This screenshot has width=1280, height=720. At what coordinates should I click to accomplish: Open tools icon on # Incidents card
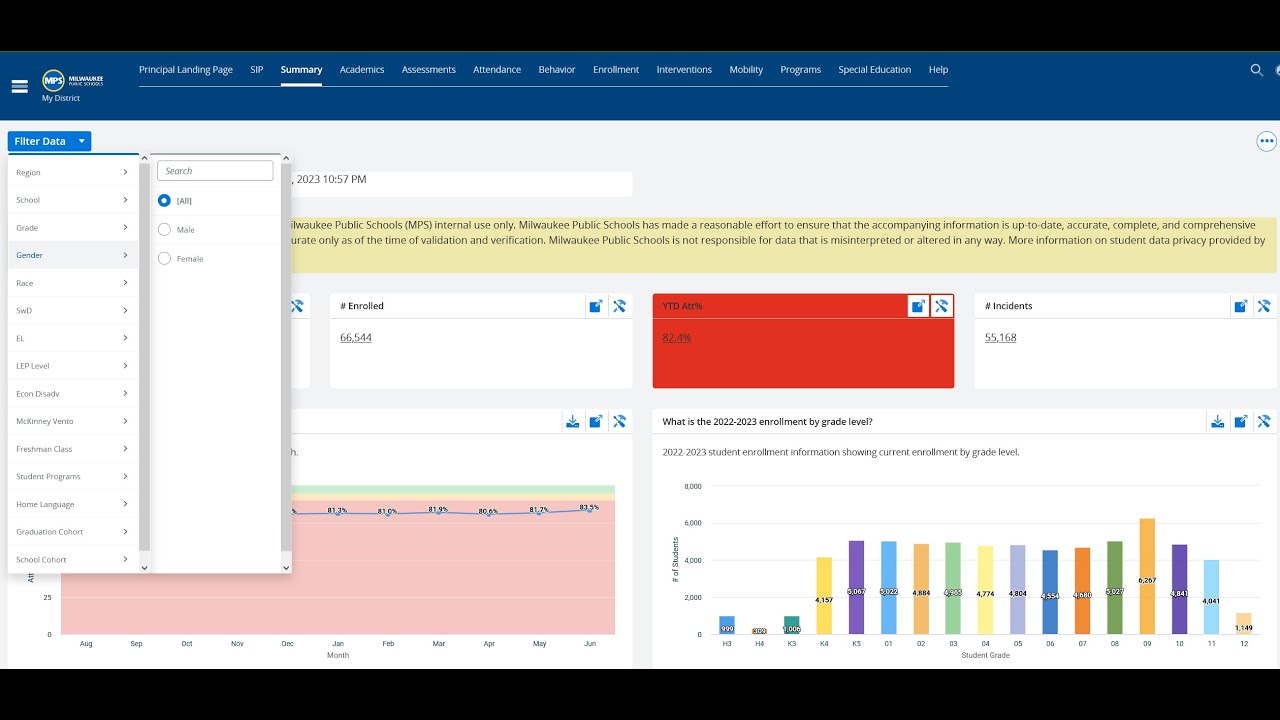point(1264,306)
